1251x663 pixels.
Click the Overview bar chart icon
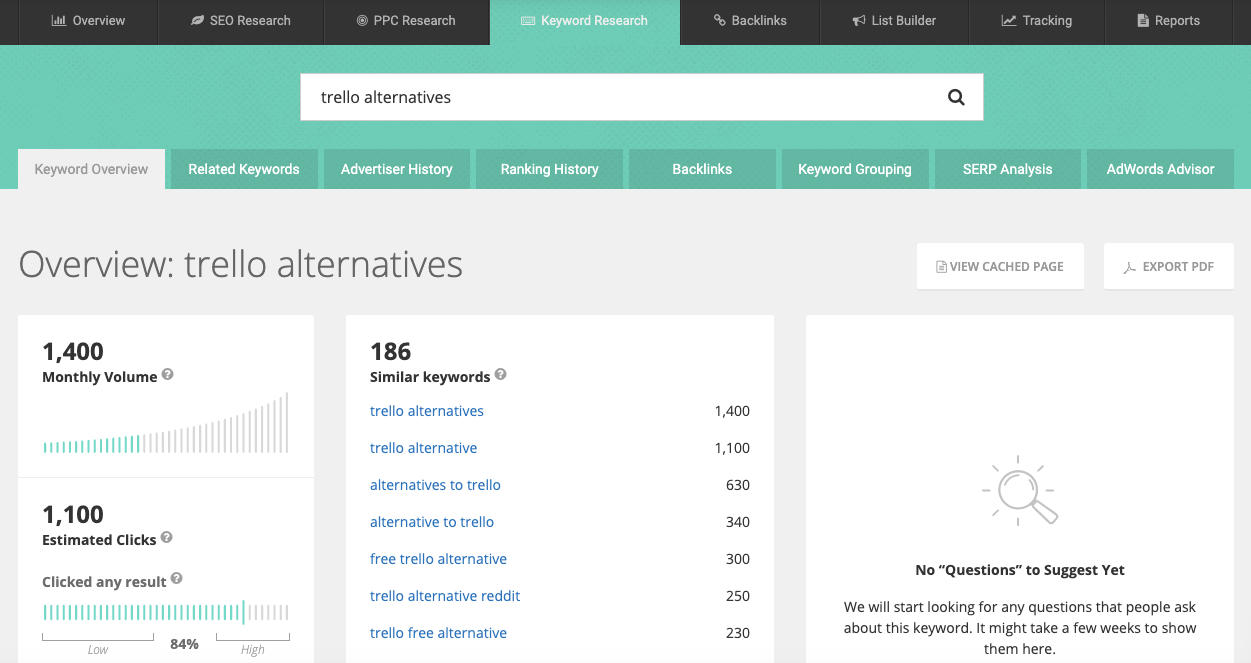click(58, 20)
